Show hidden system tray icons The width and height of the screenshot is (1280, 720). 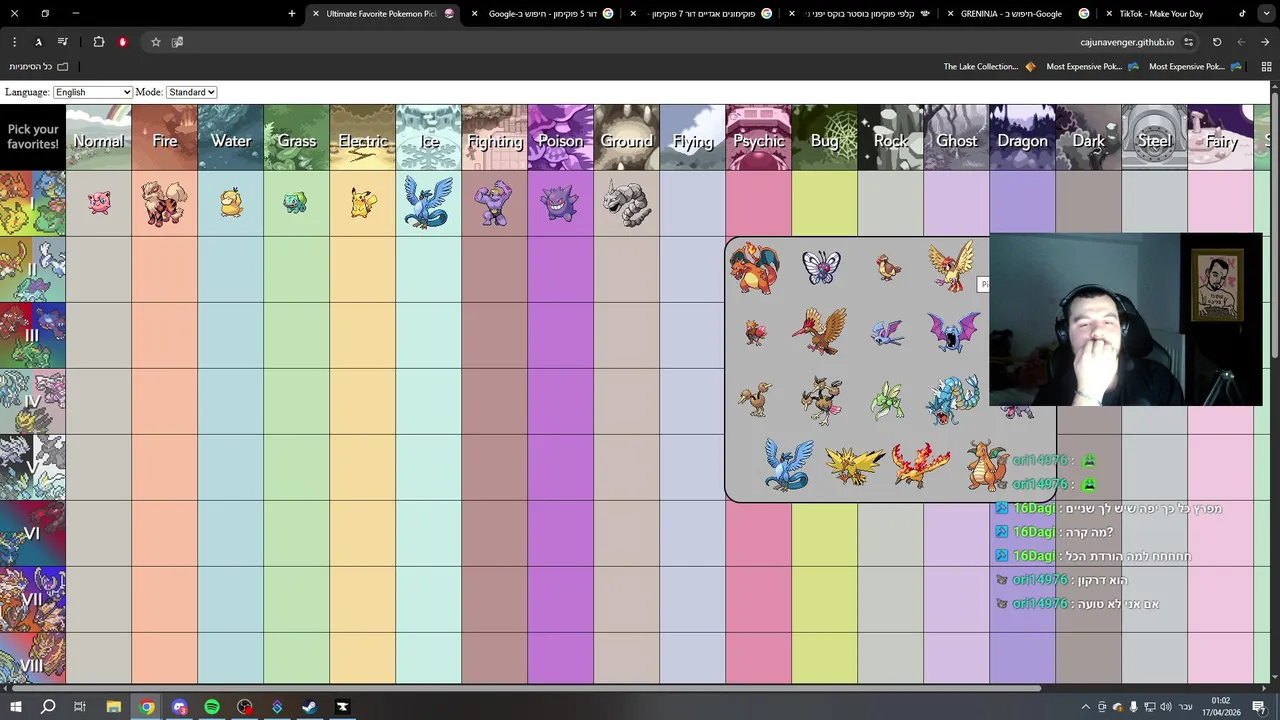[1086, 707]
